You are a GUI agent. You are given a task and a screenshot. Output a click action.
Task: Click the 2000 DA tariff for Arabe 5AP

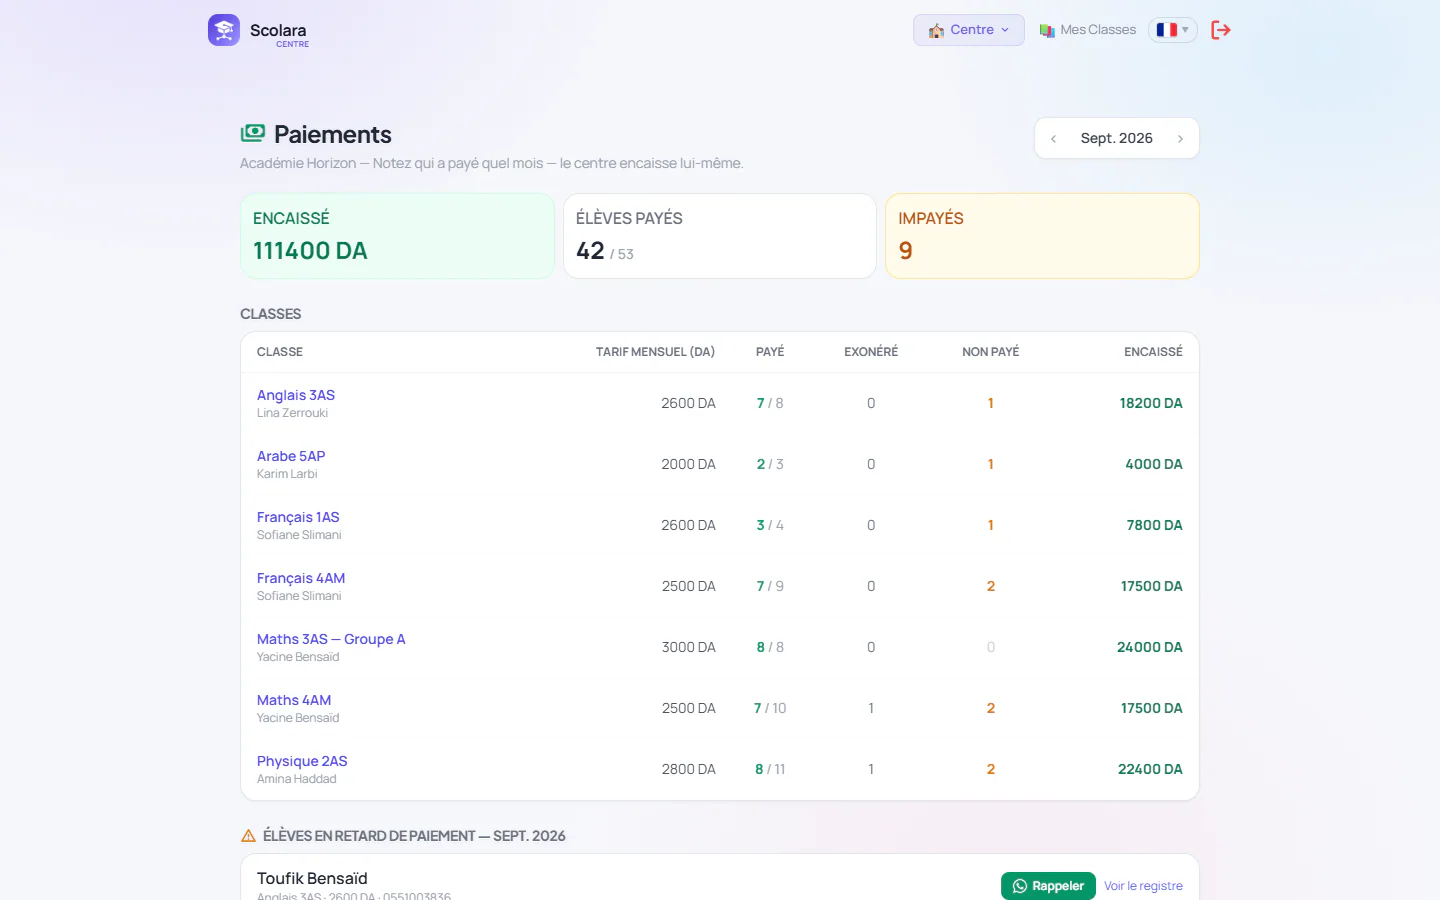coord(689,464)
